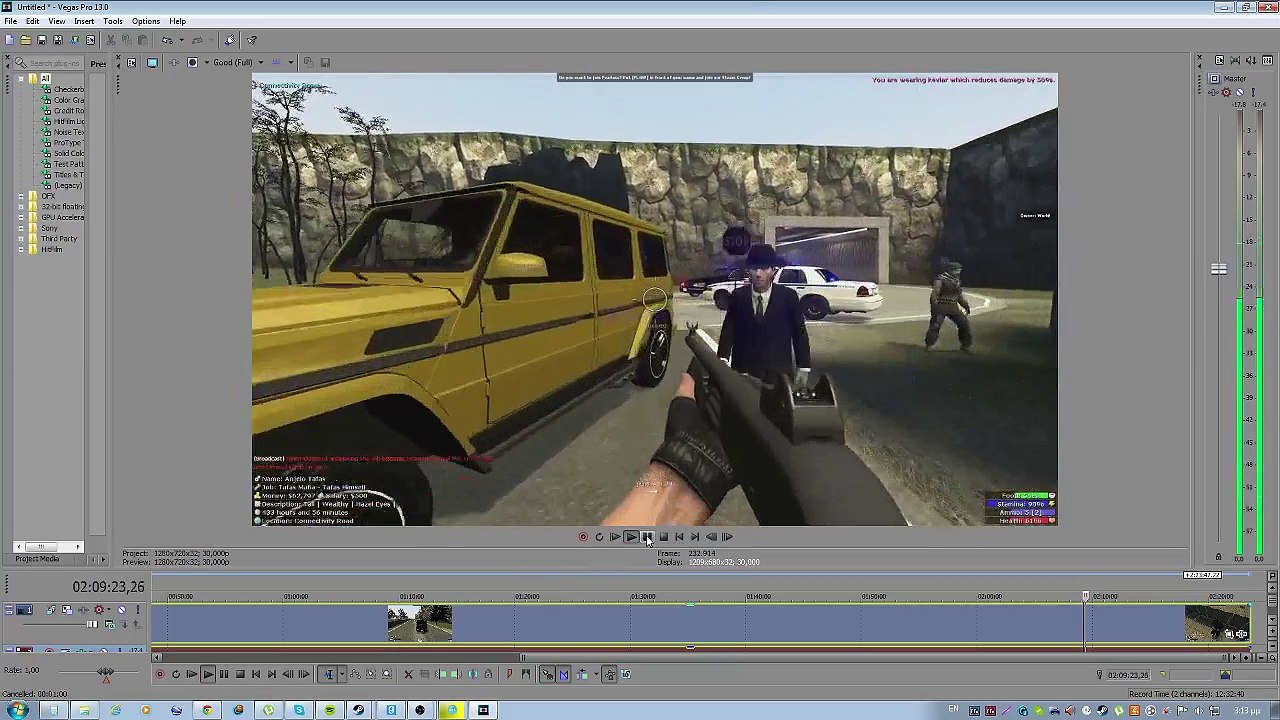Open the Auto Ripple mode dropdown arrow
Screen dimensions: 1280x720
pos(596,674)
